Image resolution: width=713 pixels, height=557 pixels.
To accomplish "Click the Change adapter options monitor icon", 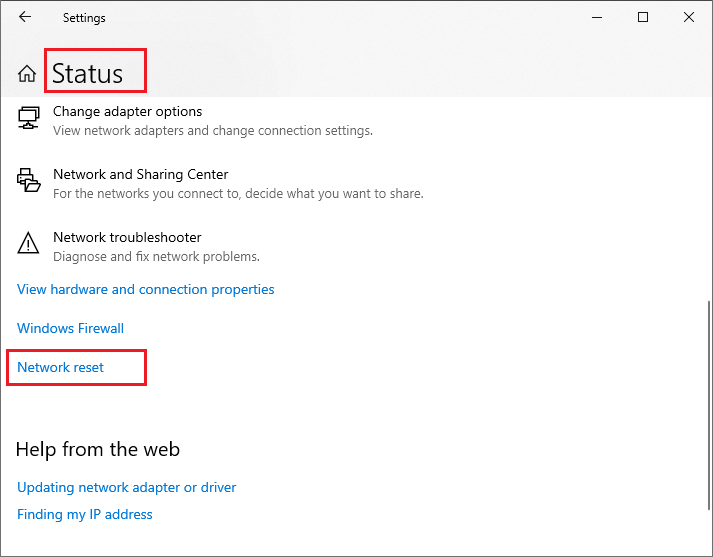I will point(29,118).
